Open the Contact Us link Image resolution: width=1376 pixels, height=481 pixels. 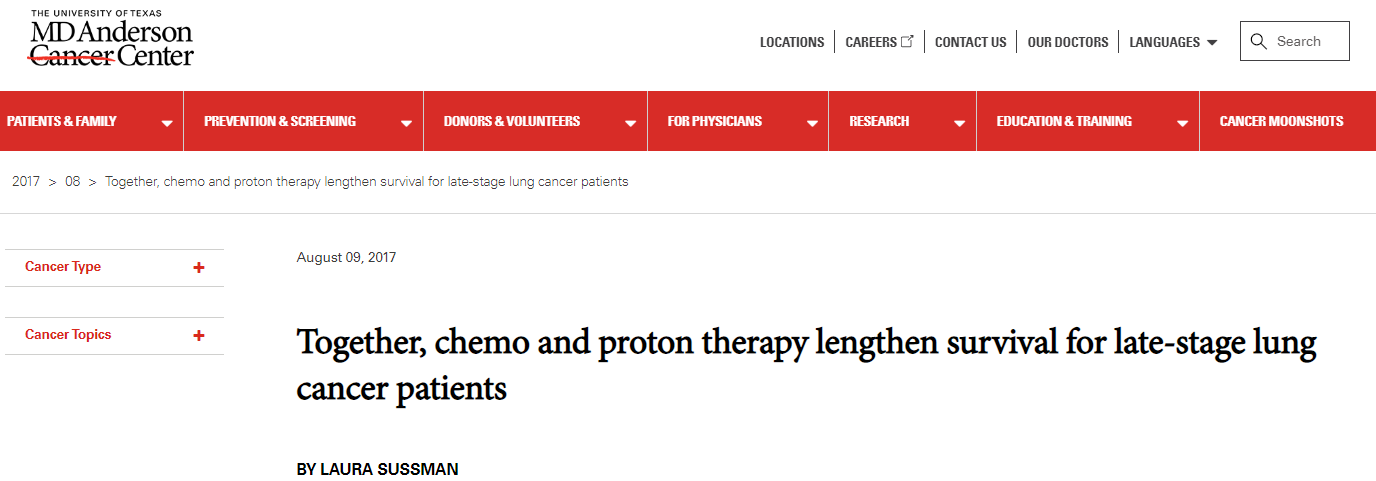click(971, 42)
